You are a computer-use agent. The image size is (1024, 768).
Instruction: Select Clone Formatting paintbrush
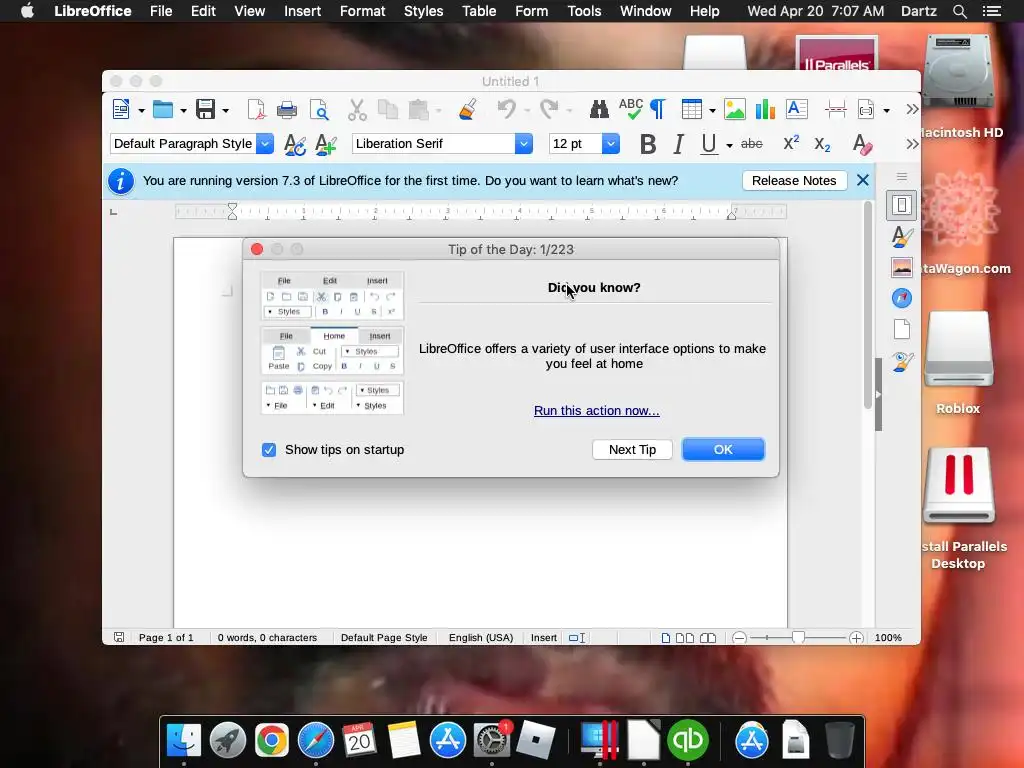pyautogui.click(x=468, y=109)
